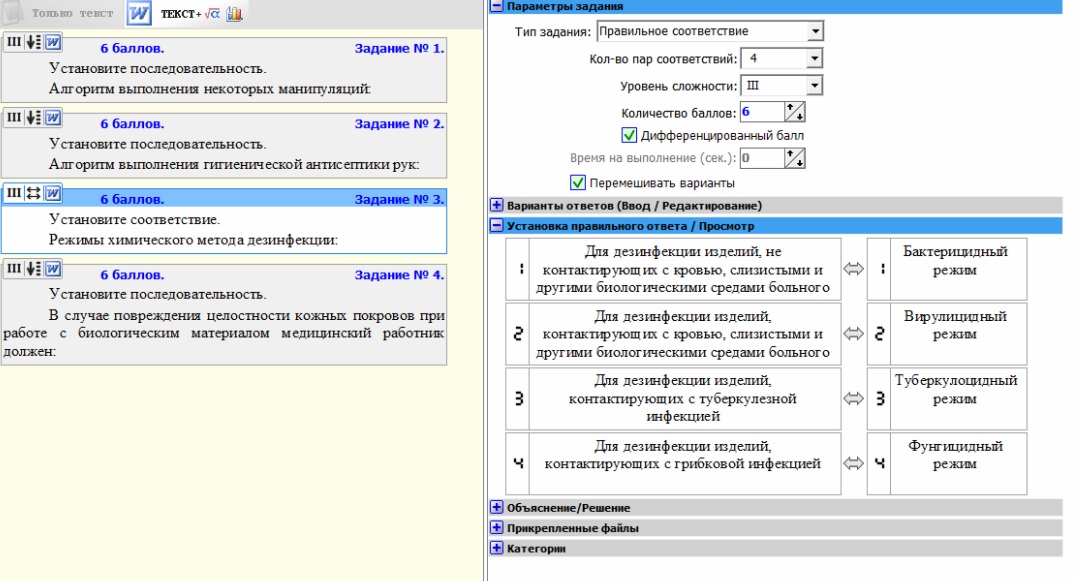
Task: Switch to 'Только текст' mode
Action: (72, 13)
